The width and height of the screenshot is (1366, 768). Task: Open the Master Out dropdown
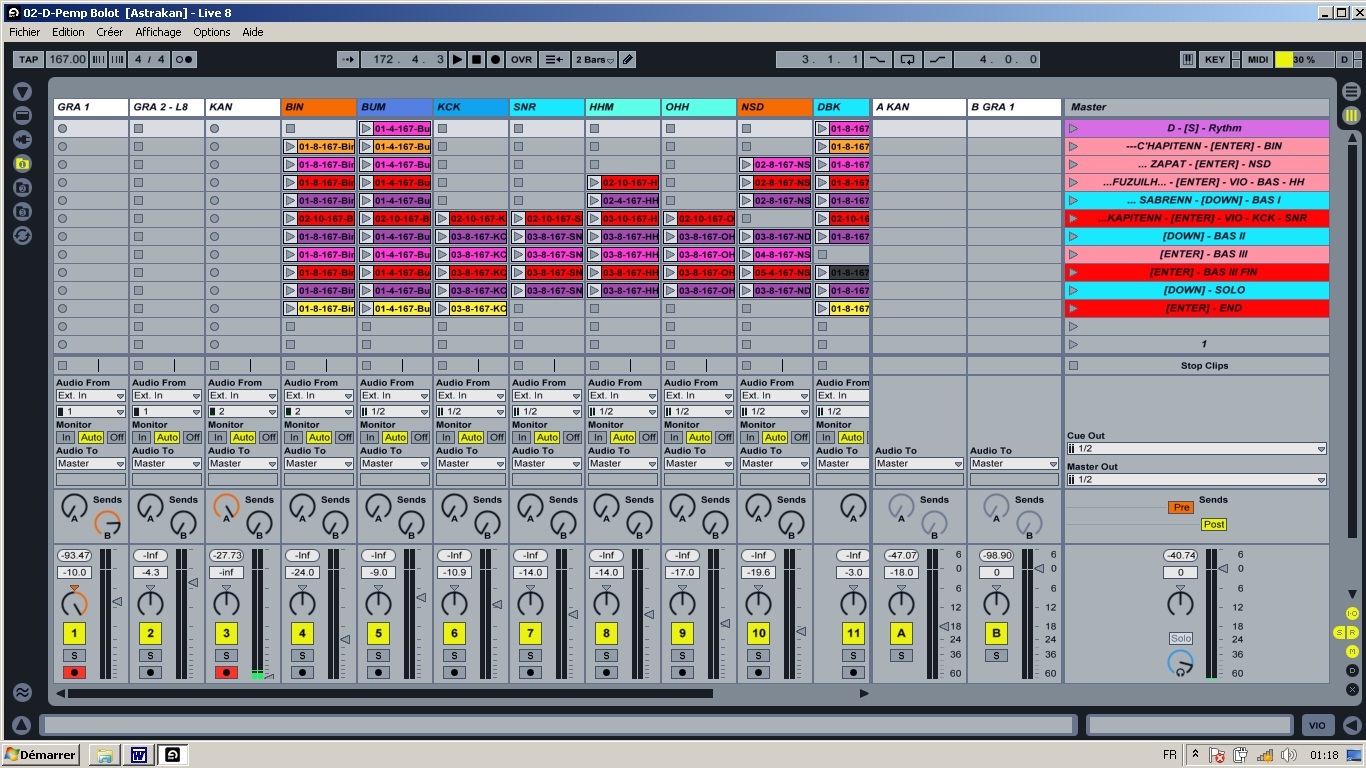[x=1196, y=480]
